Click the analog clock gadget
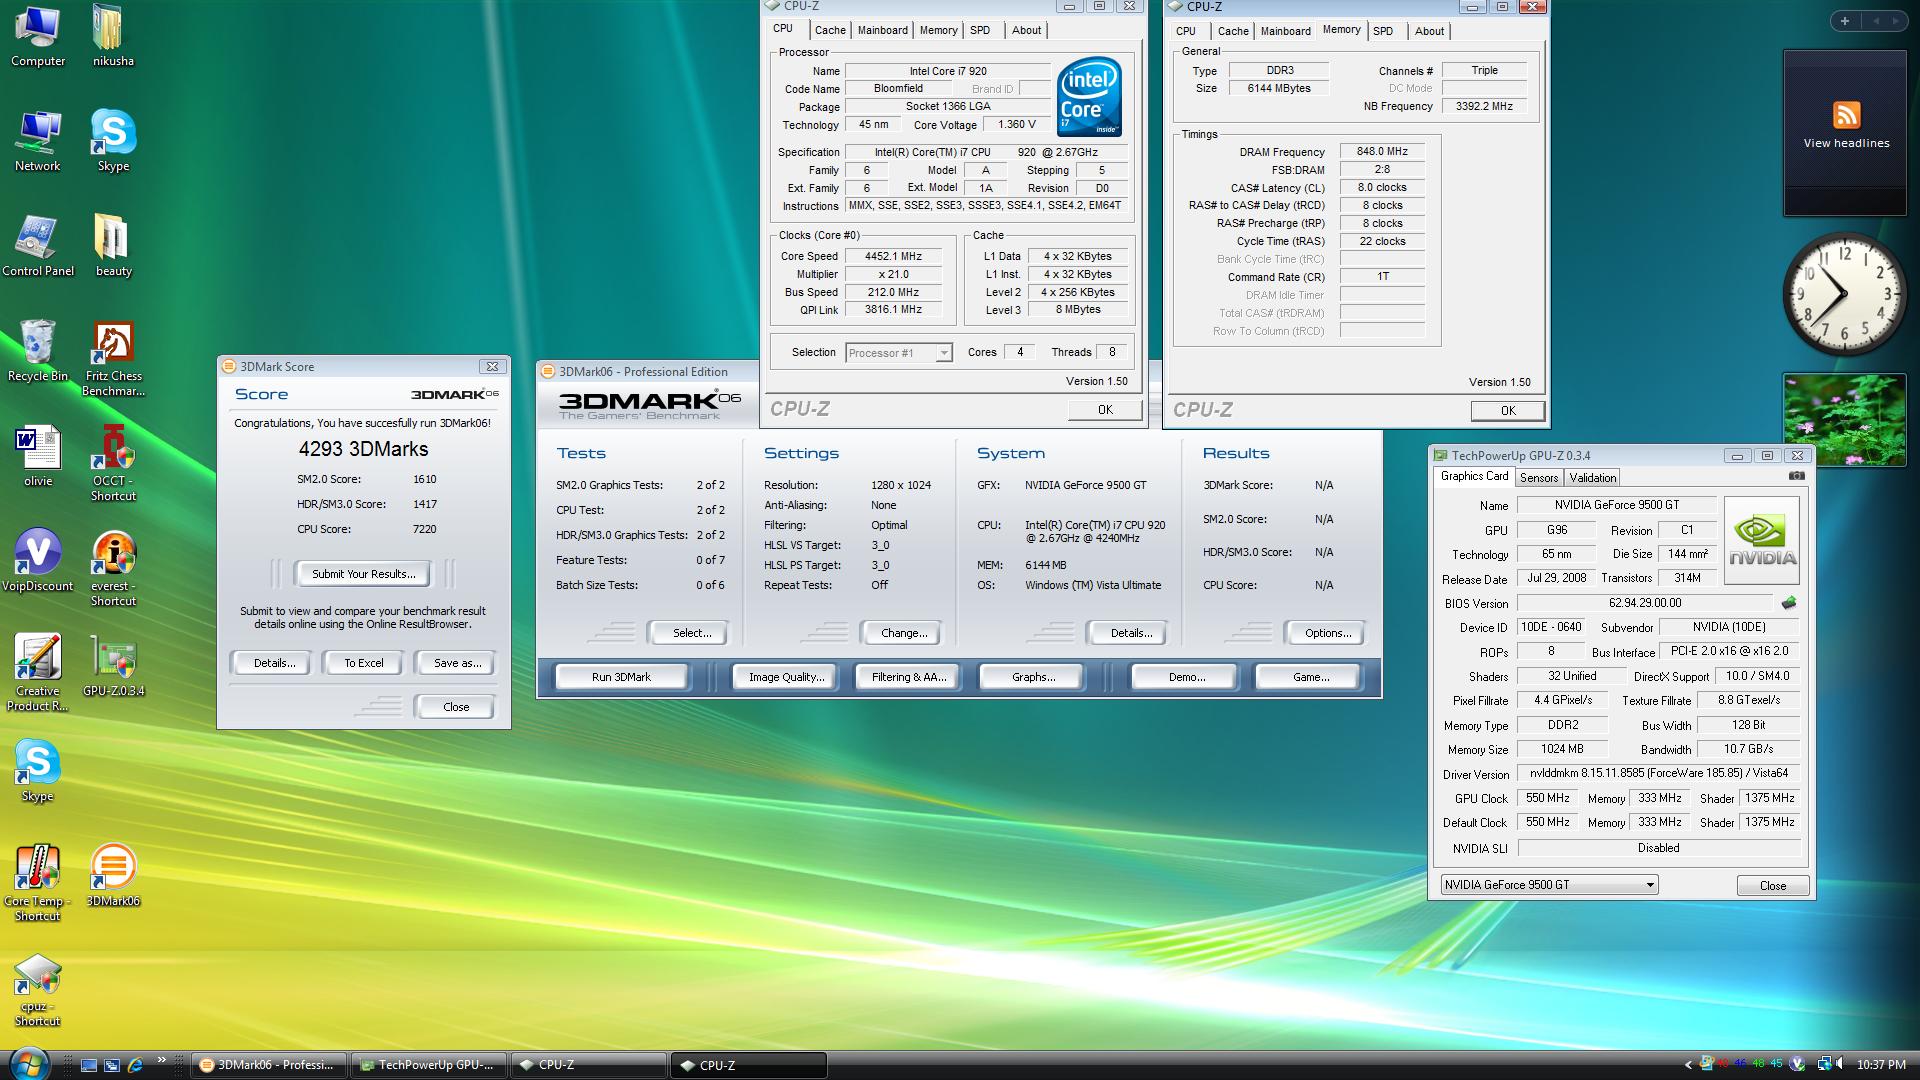This screenshot has width=1920, height=1080. click(x=1845, y=295)
